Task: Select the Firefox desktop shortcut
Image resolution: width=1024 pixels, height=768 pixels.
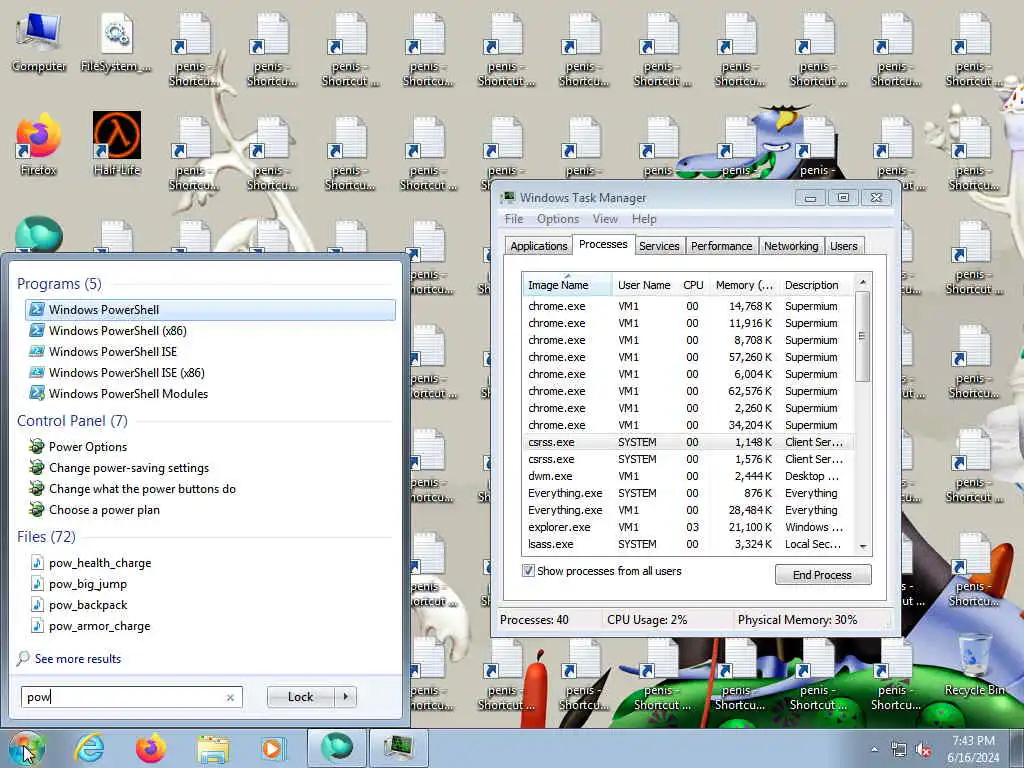Action: point(38,144)
